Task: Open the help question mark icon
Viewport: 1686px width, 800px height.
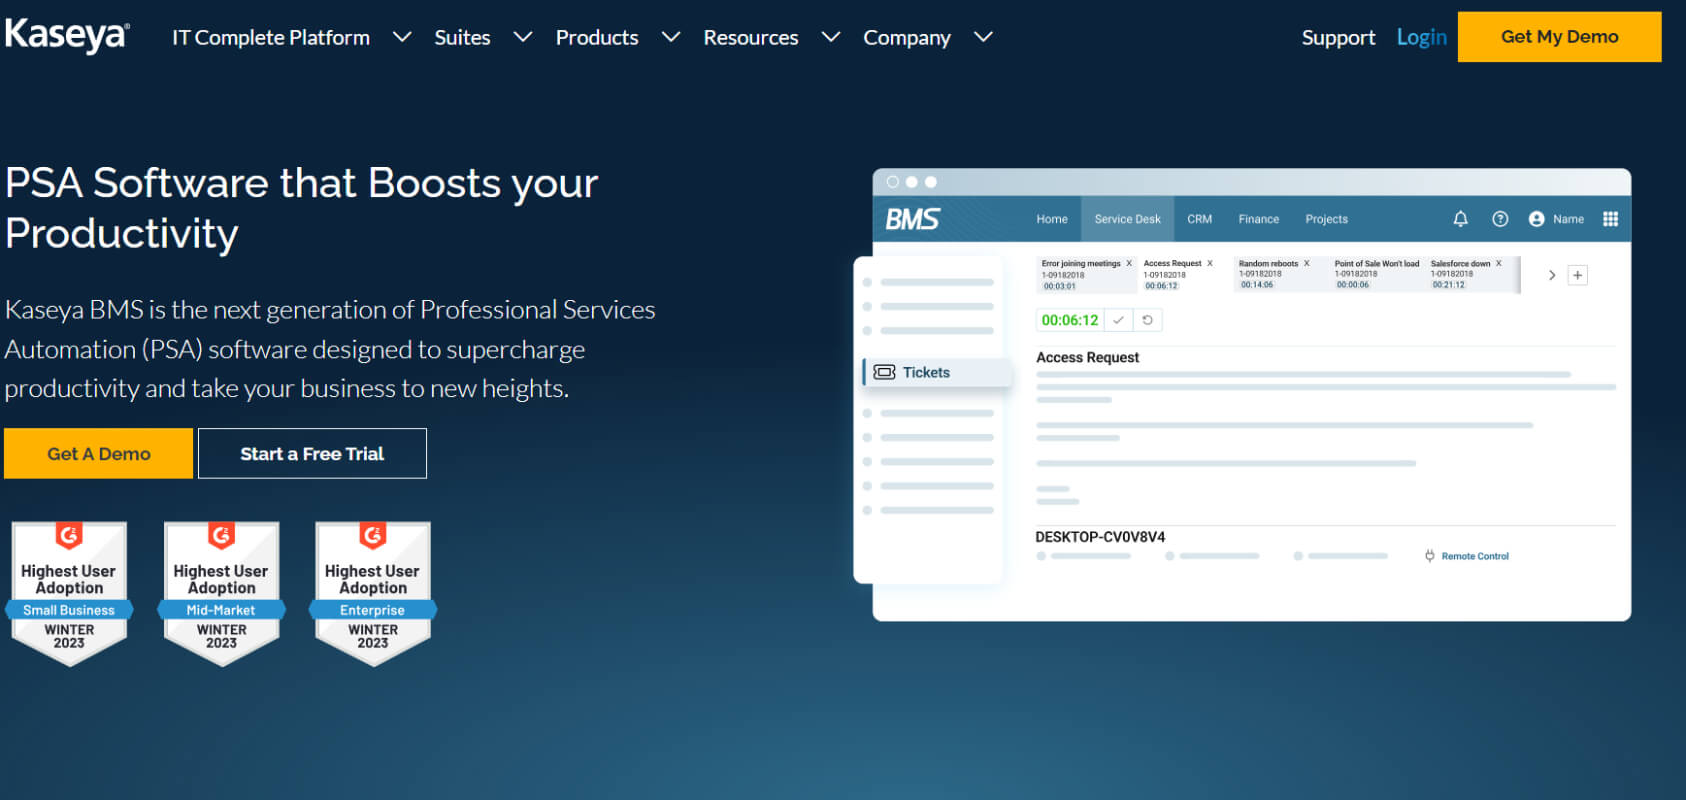Action: pyautogui.click(x=1500, y=219)
